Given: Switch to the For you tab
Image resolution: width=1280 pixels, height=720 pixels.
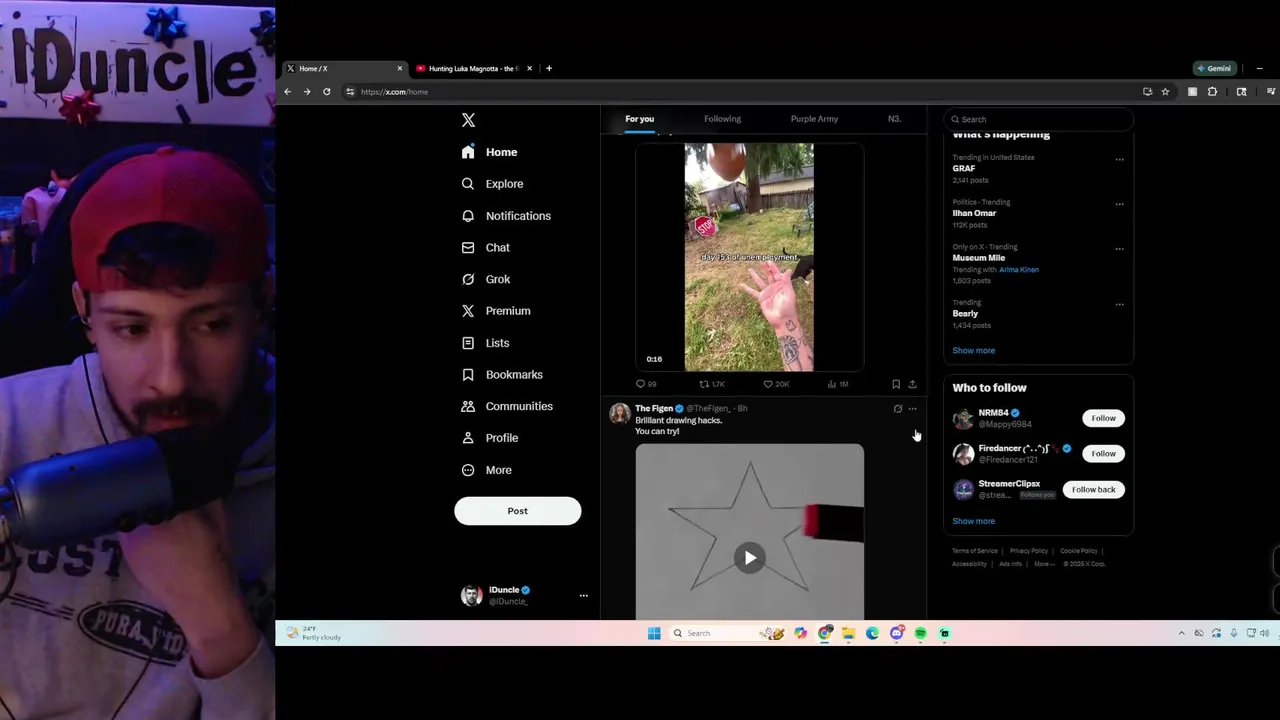Looking at the screenshot, I should coord(639,119).
